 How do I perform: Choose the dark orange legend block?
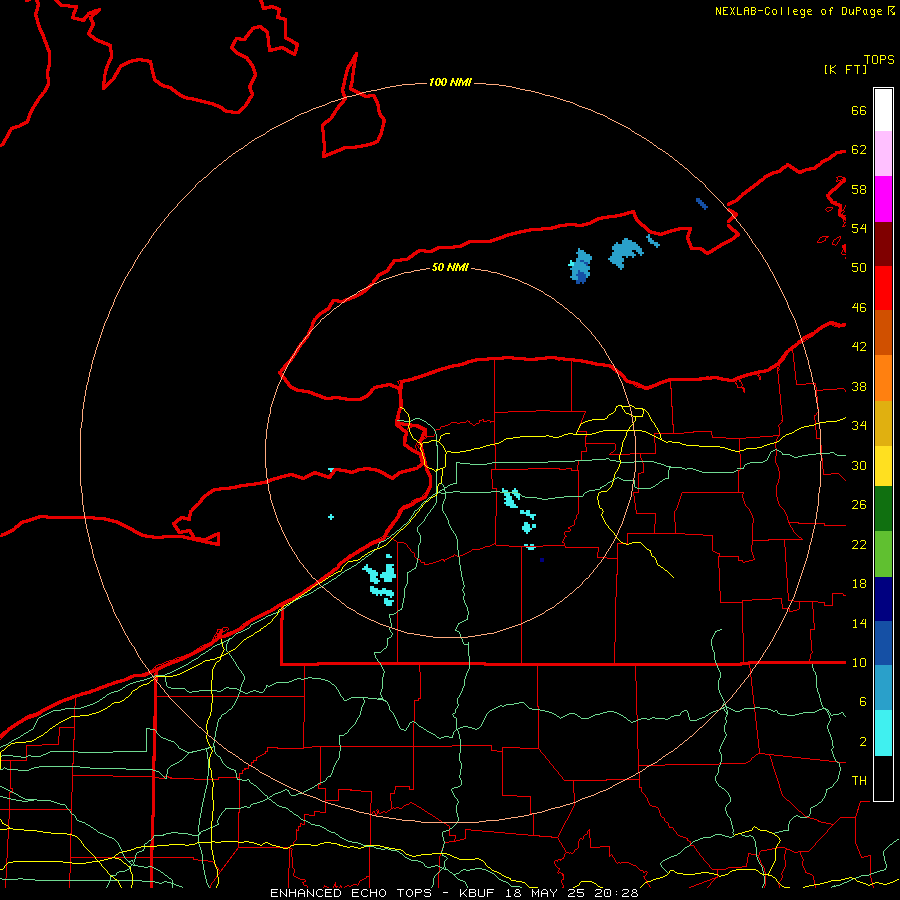[883, 333]
